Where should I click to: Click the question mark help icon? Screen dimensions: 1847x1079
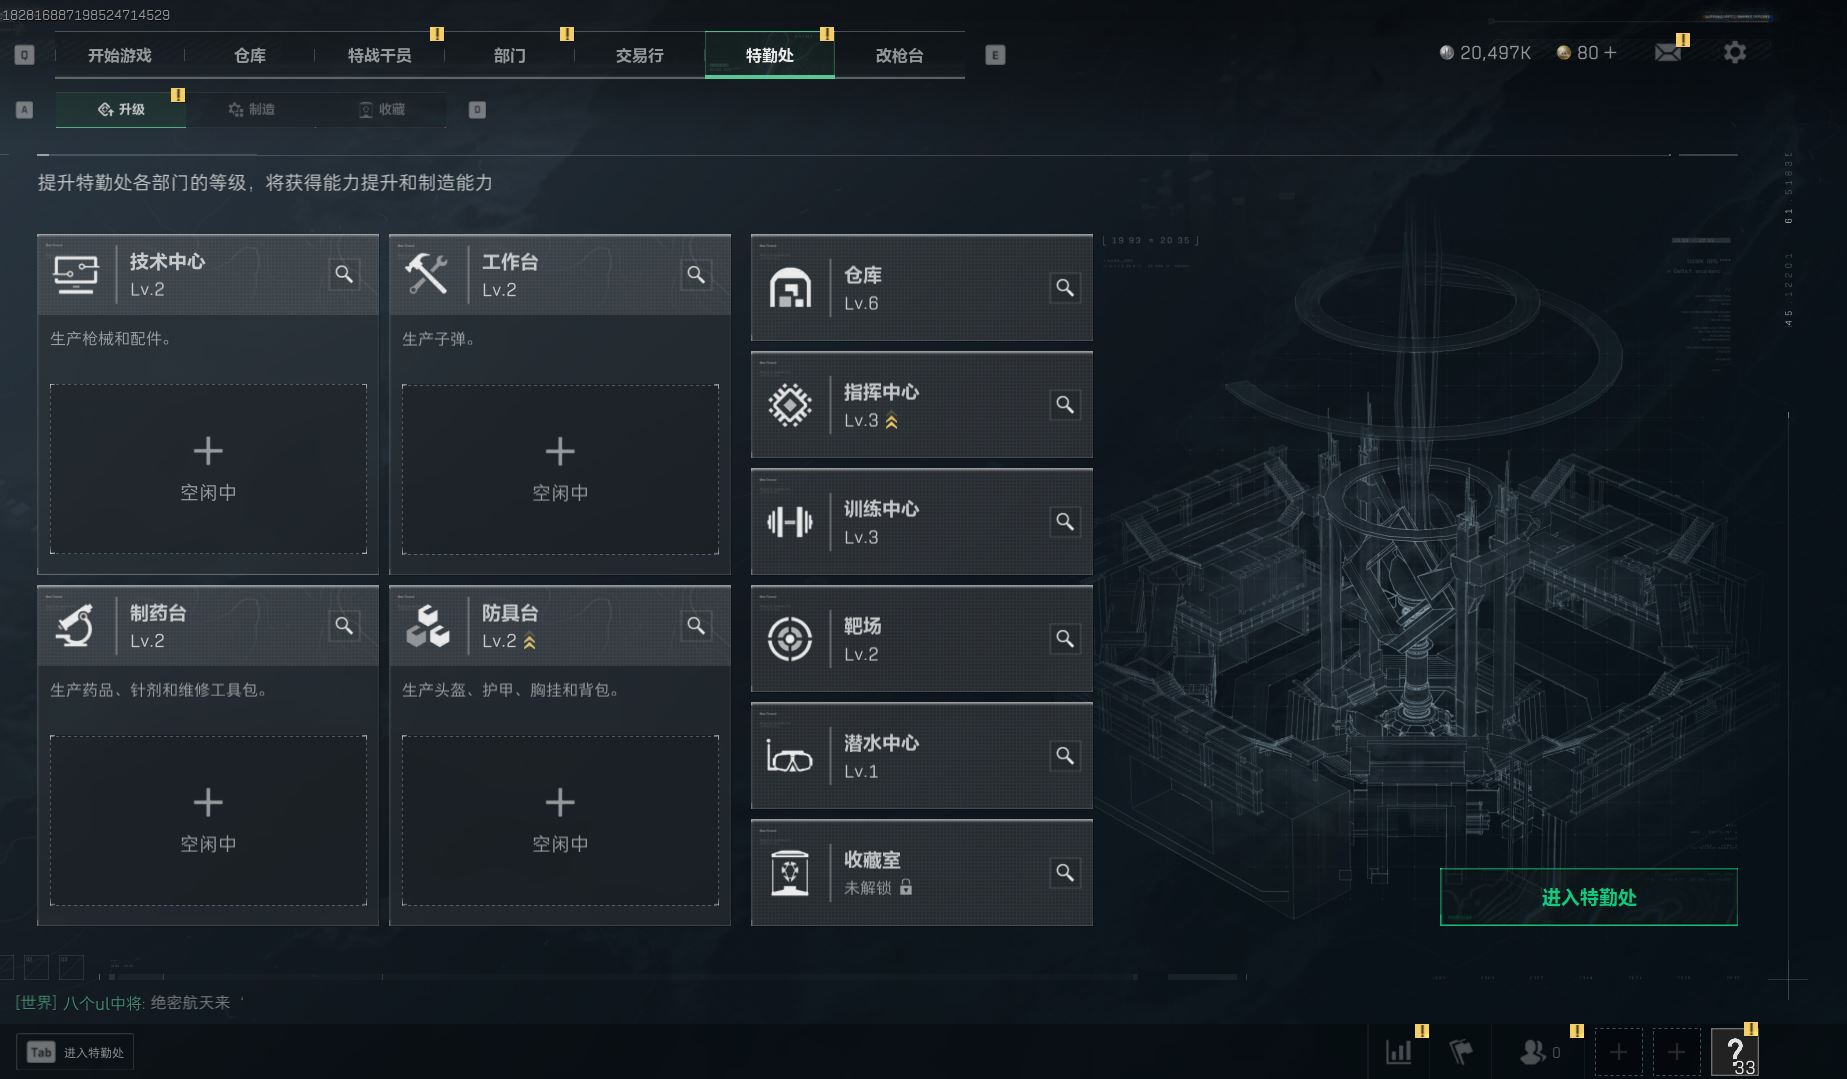[1735, 1052]
